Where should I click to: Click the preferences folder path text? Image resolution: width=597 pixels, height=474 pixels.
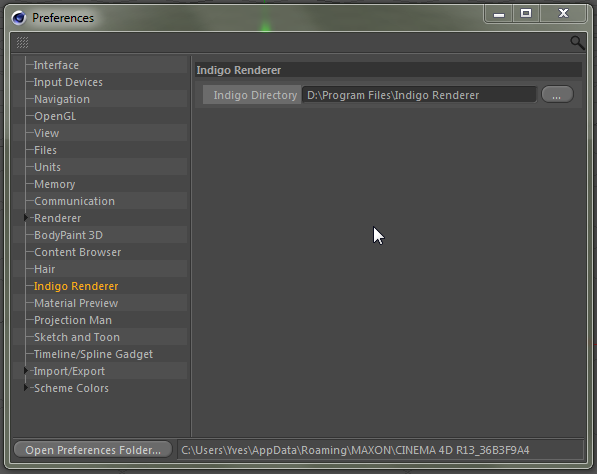click(355, 450)
